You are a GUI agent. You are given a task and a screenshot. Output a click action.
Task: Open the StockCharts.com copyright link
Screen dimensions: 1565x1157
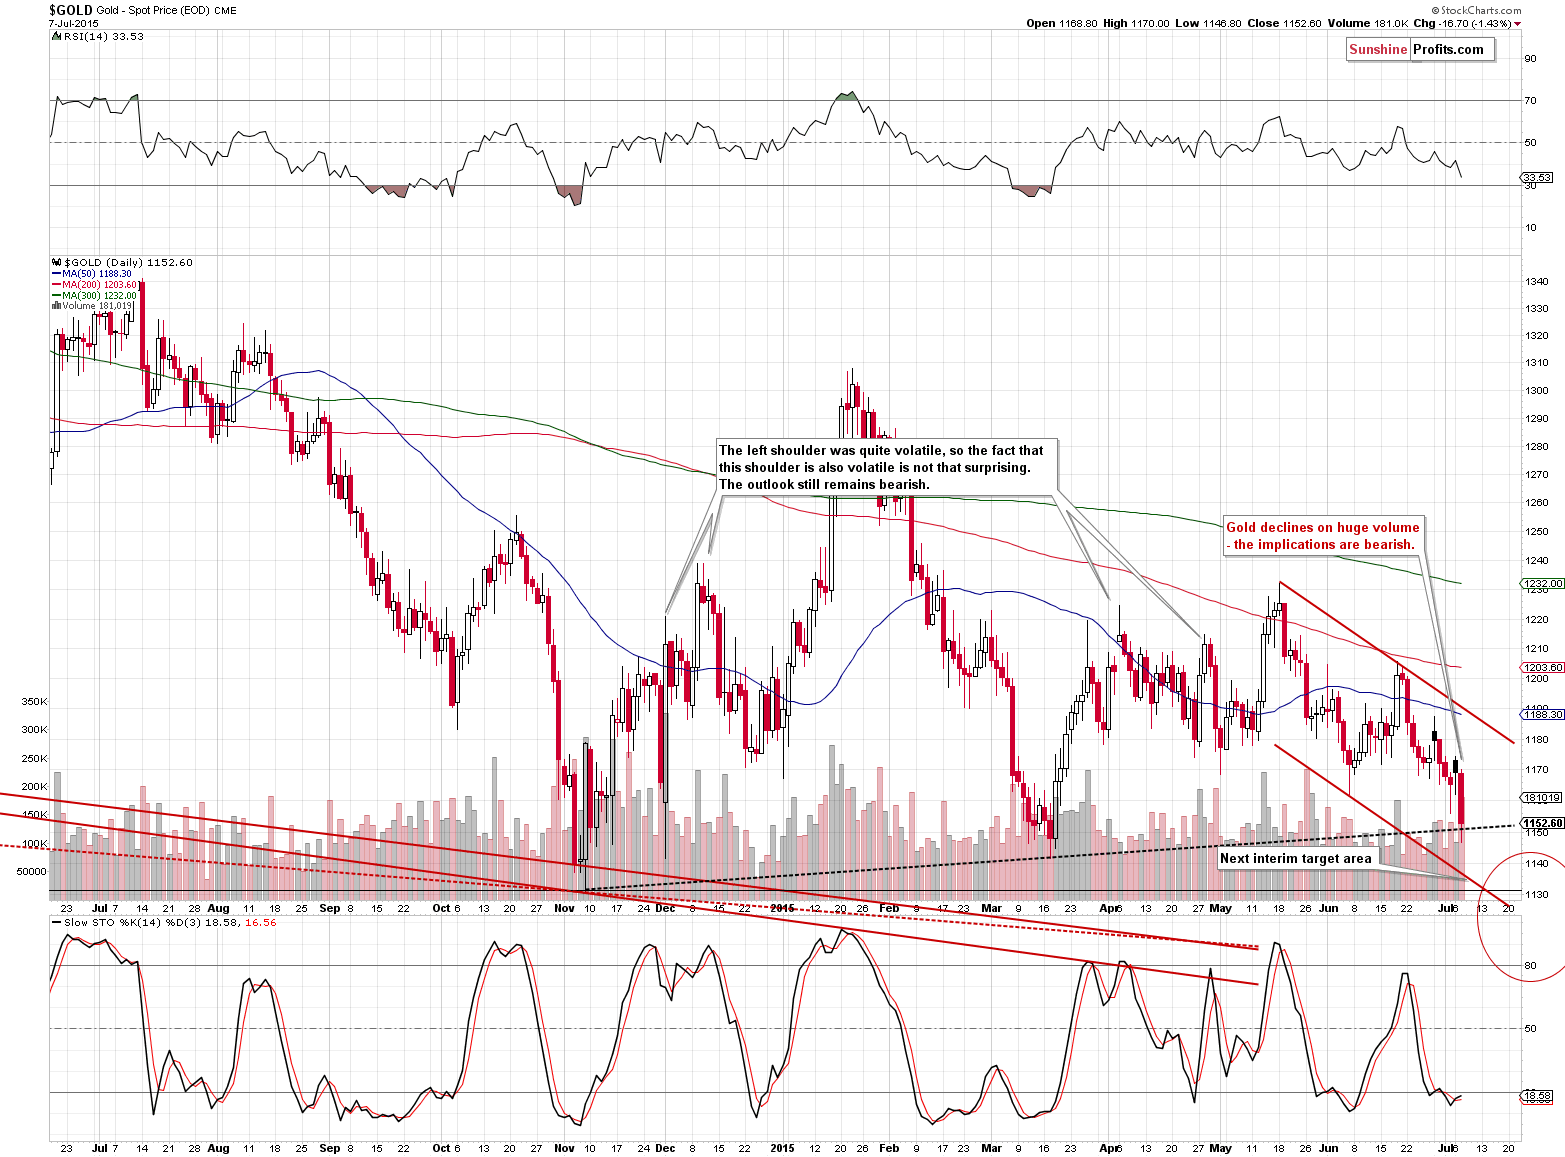click(1475, 10)
